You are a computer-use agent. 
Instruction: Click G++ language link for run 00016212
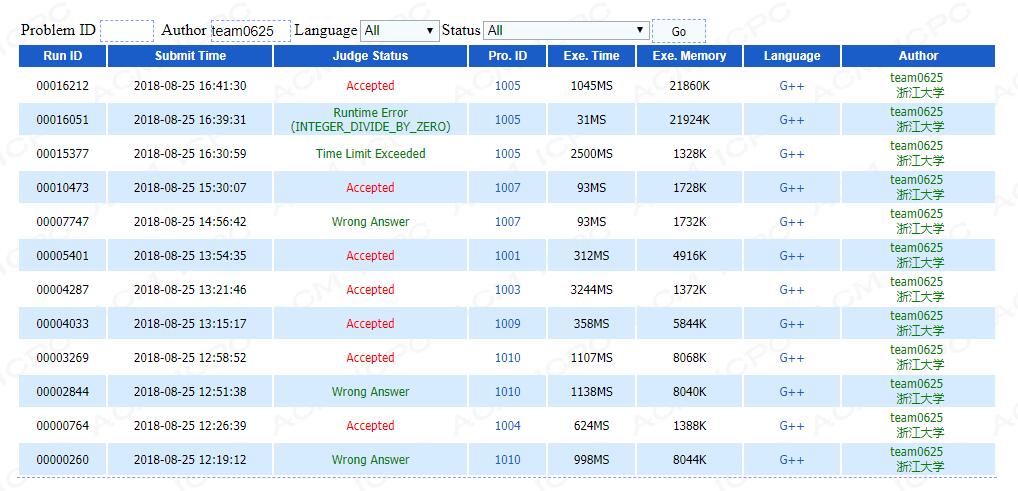(792, 86)
